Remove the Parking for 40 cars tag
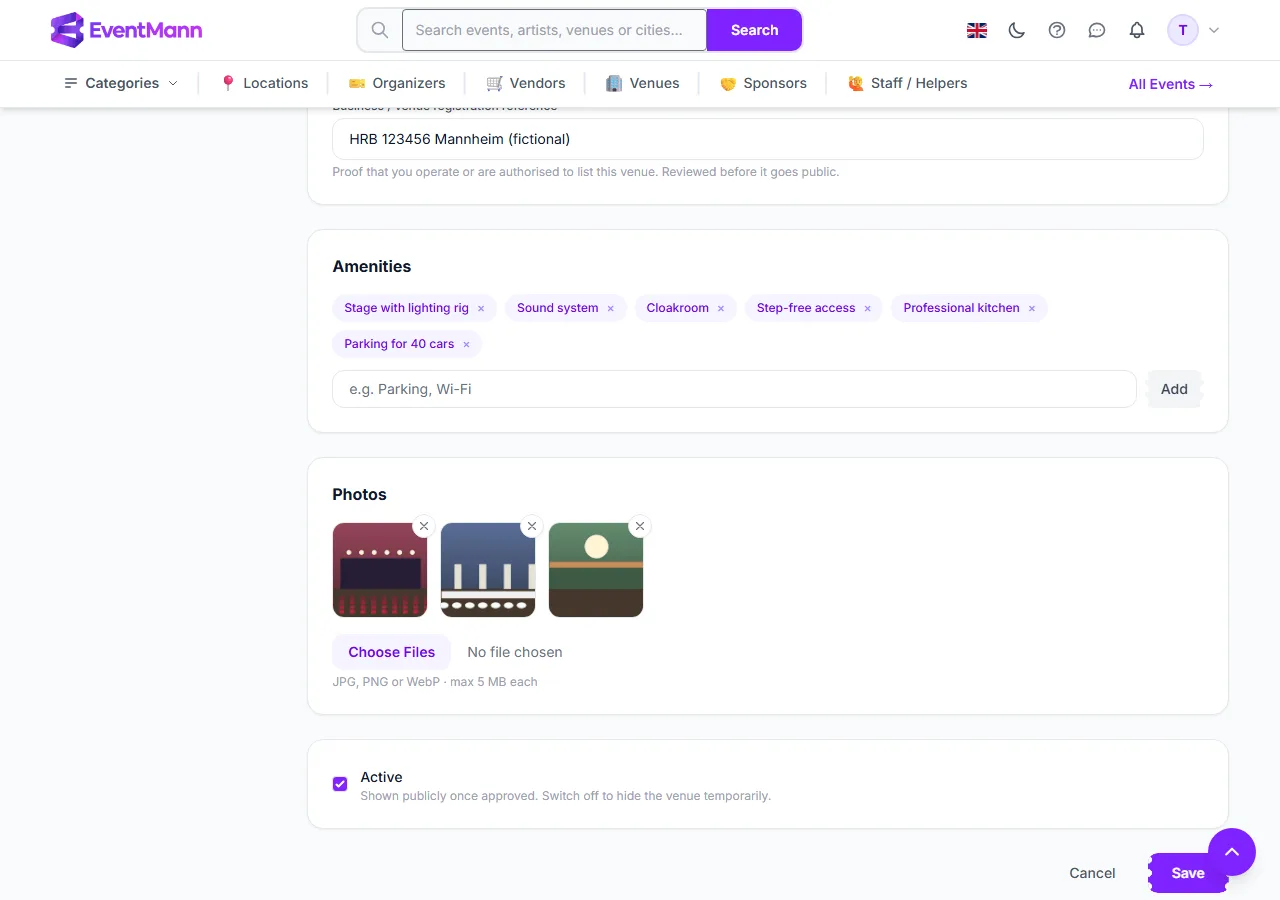 coord(466,345)
